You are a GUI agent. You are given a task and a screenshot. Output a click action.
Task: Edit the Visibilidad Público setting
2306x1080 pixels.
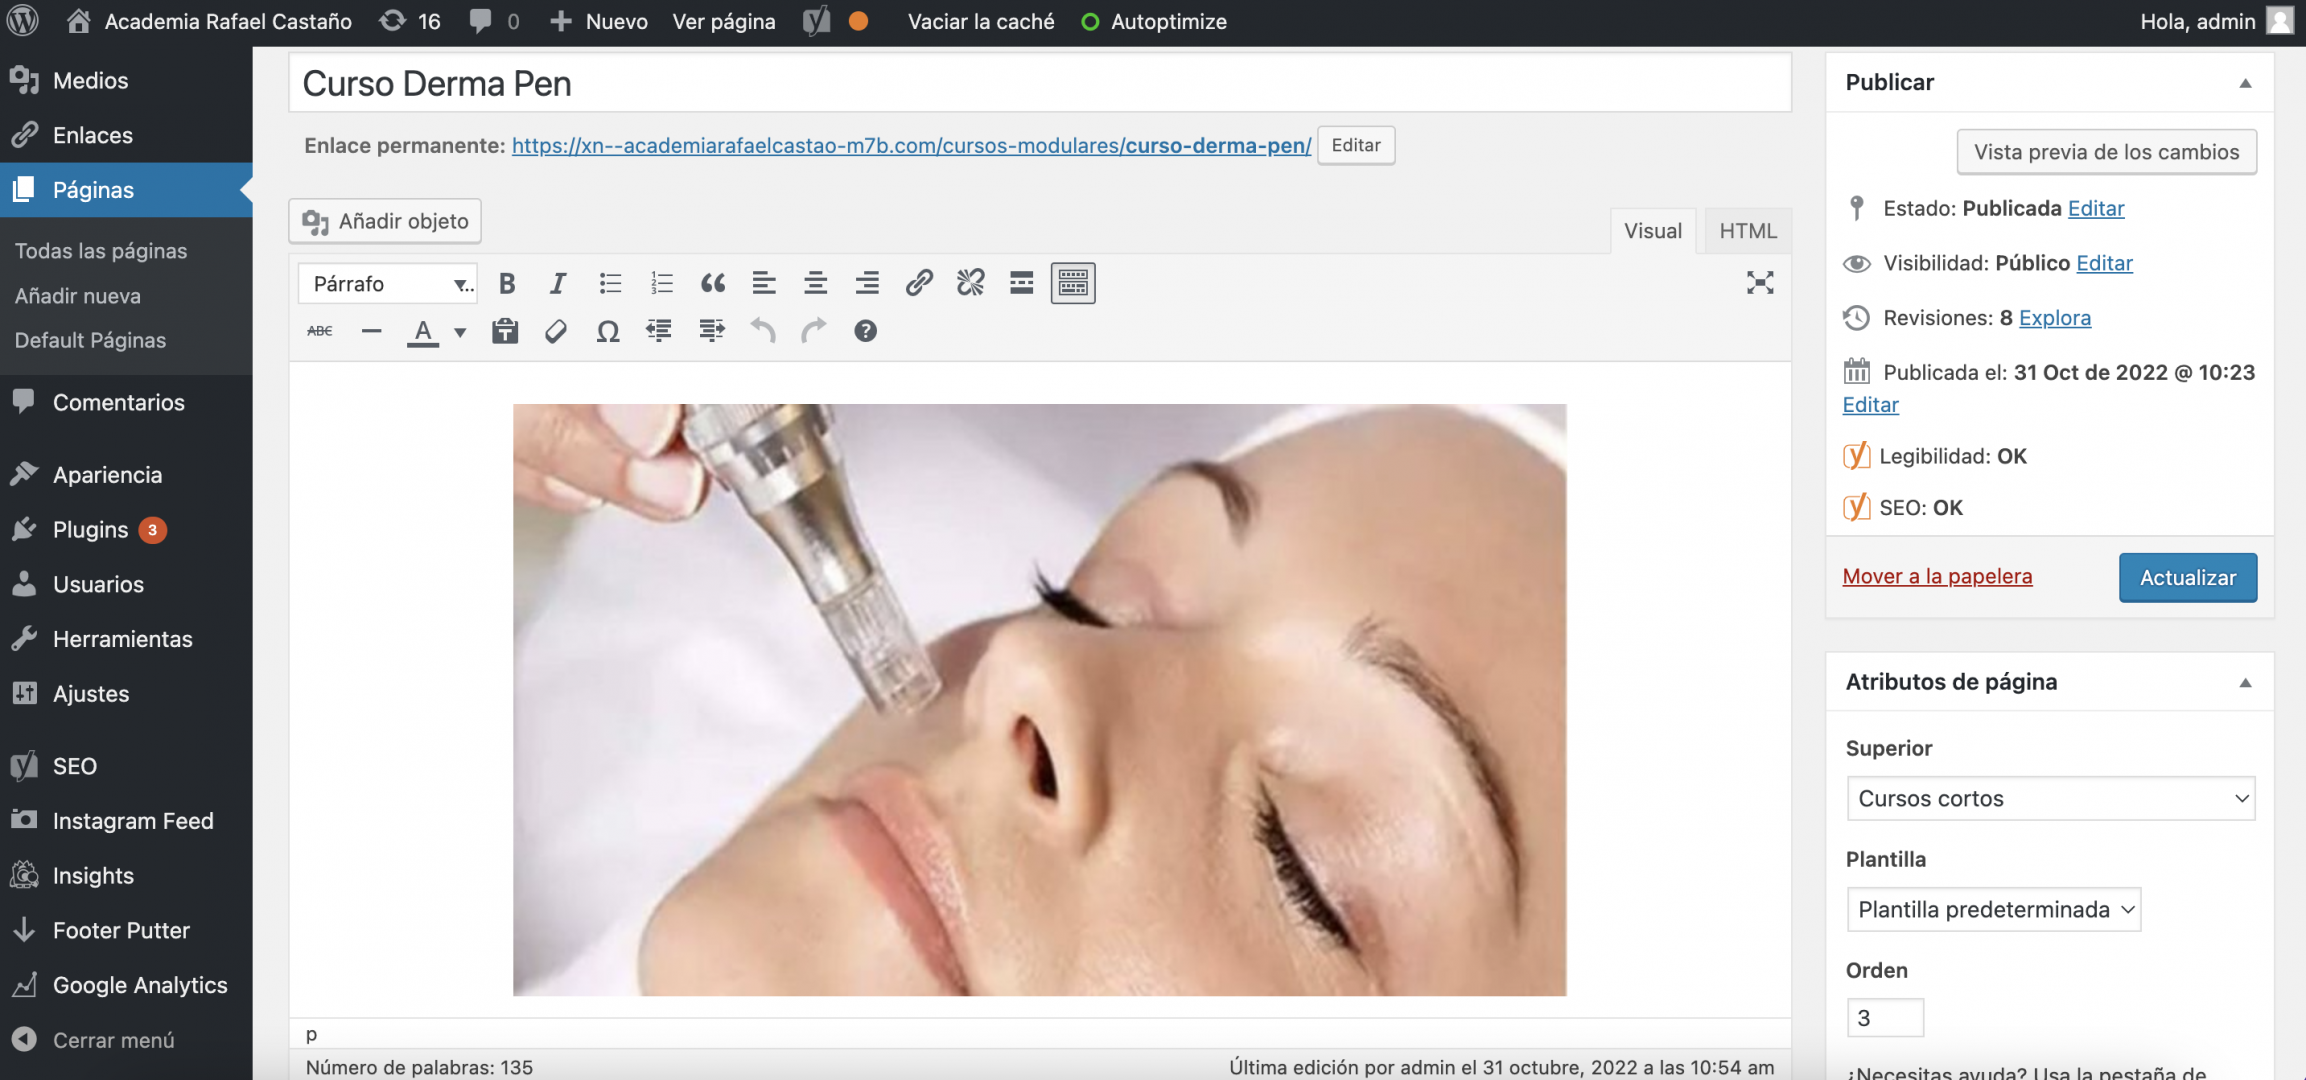2104,263
